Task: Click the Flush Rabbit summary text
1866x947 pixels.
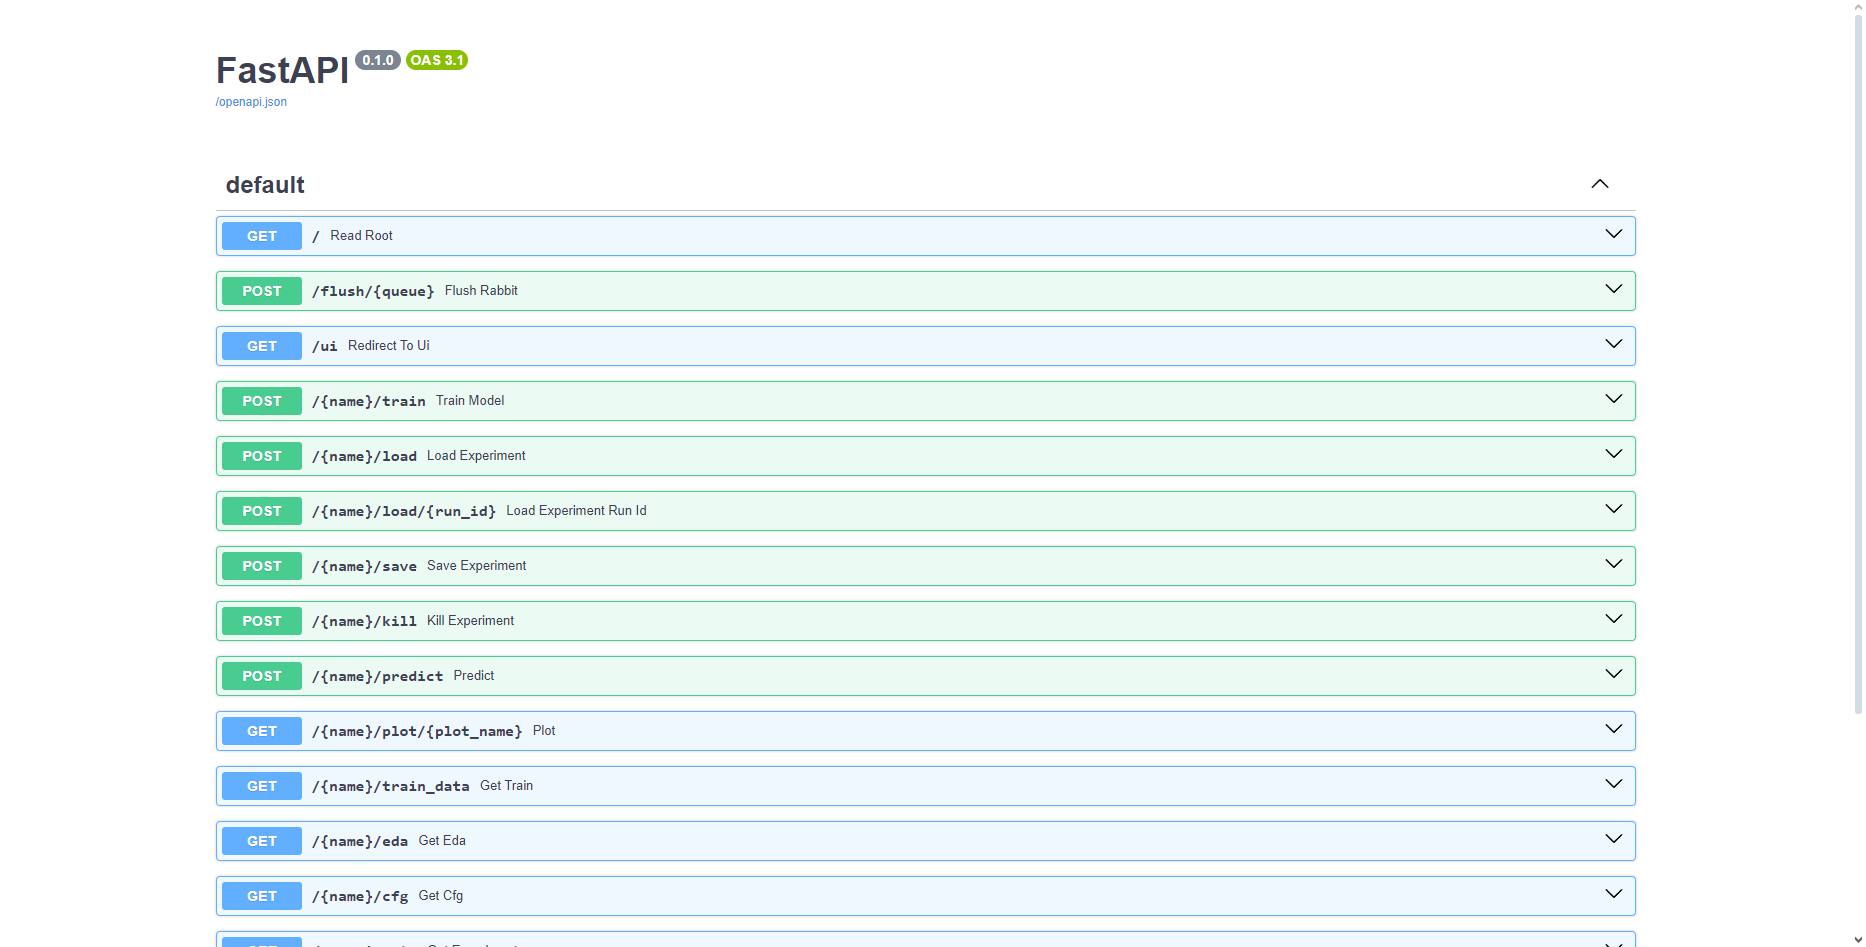Action: click(x=481, y=291)
